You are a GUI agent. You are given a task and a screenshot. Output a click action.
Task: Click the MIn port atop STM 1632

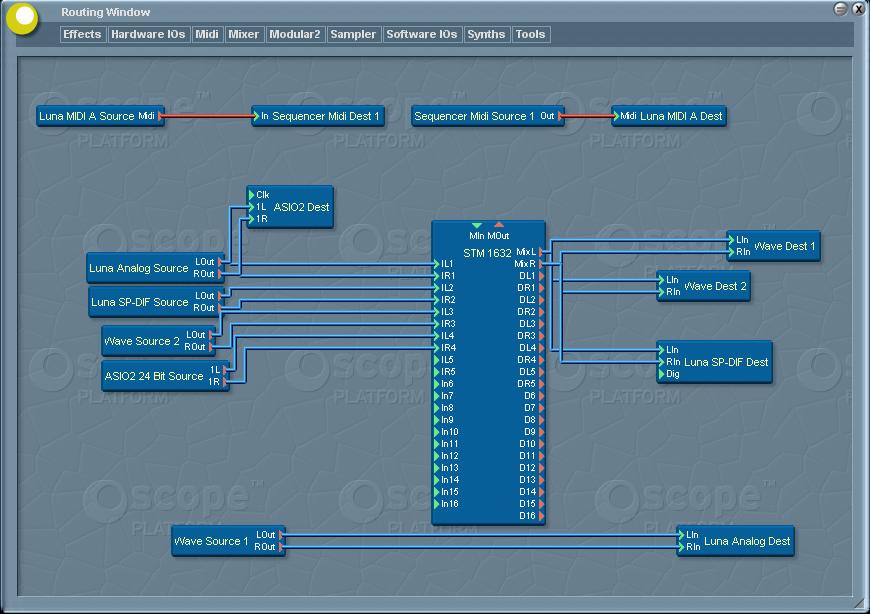(x=477, y=226)
